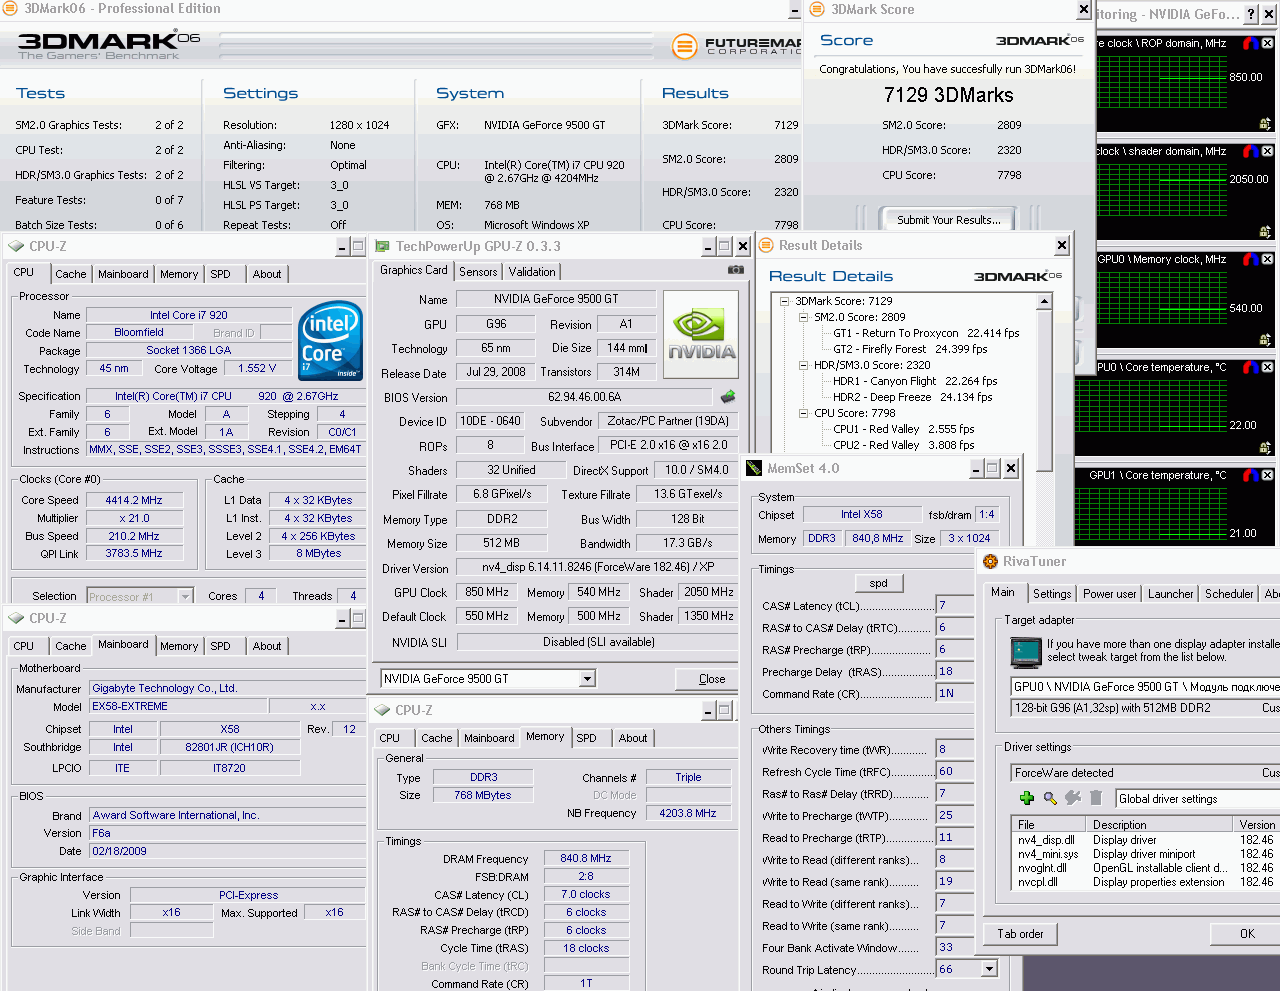Close ROP domain clock graph panel
The width and height of the screenshot is (1280, 991).
click(1267, 43)
